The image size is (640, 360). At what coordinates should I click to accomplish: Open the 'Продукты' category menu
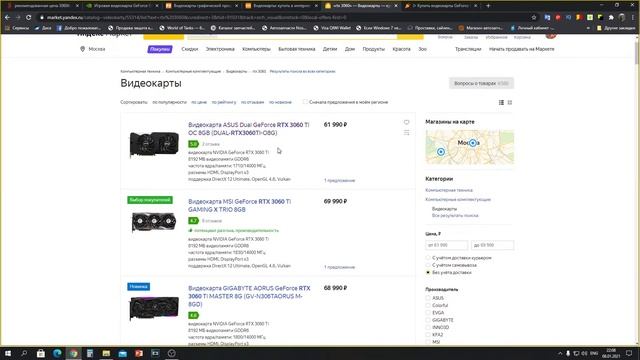coord(373,49)
